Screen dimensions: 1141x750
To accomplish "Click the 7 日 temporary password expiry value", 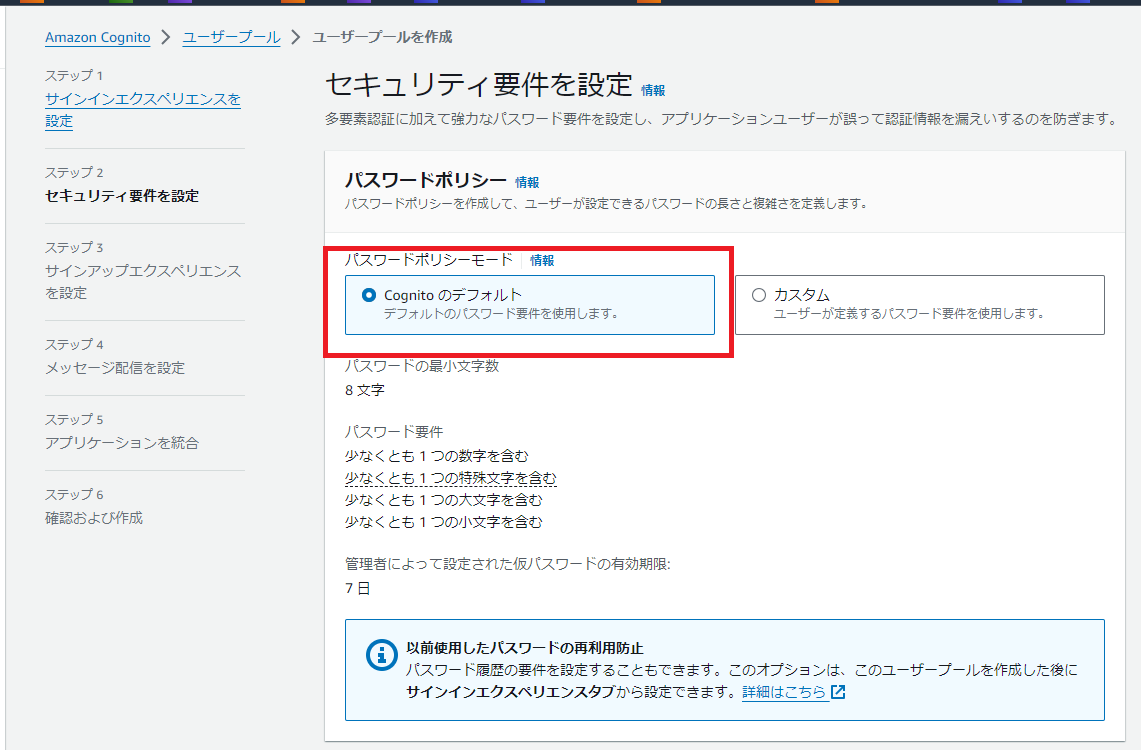I will pyautogui.click(x=357, y=588).
